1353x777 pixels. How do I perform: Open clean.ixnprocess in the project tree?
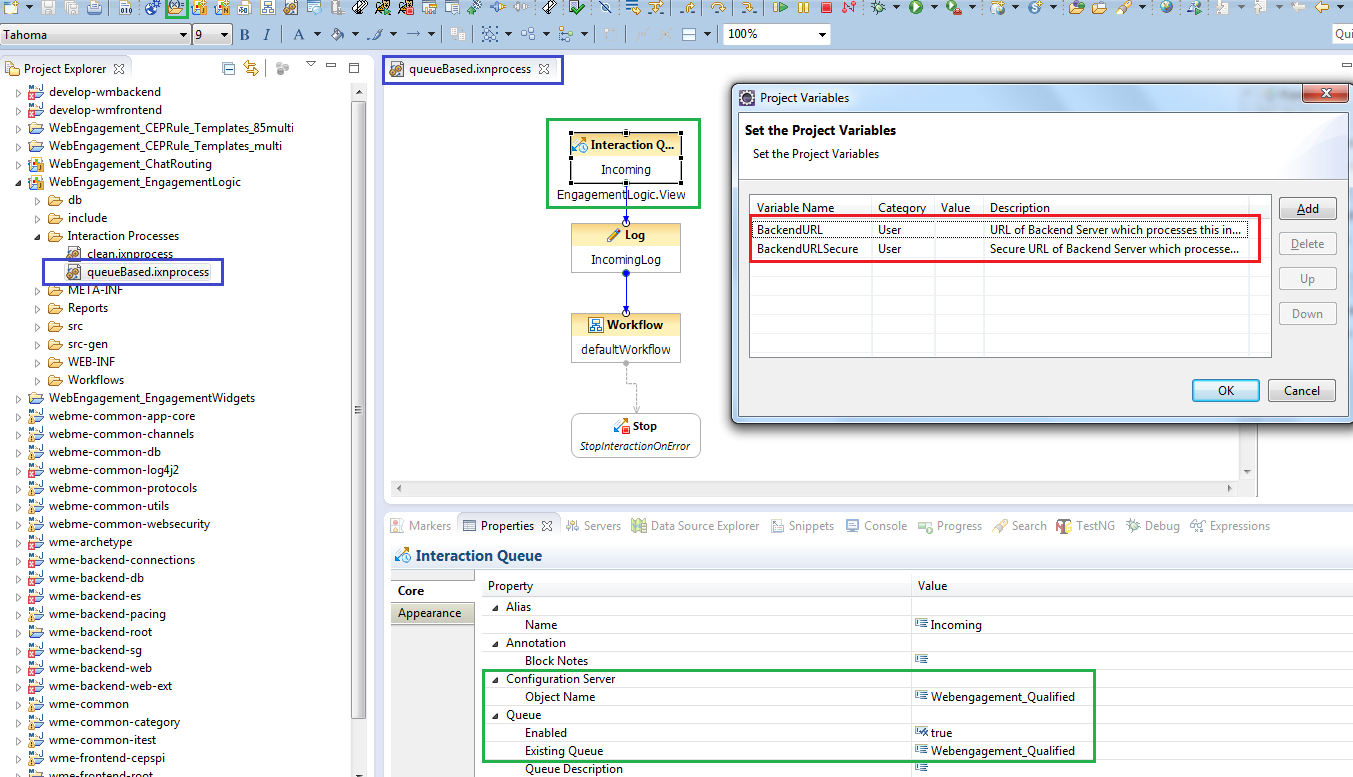129,254
